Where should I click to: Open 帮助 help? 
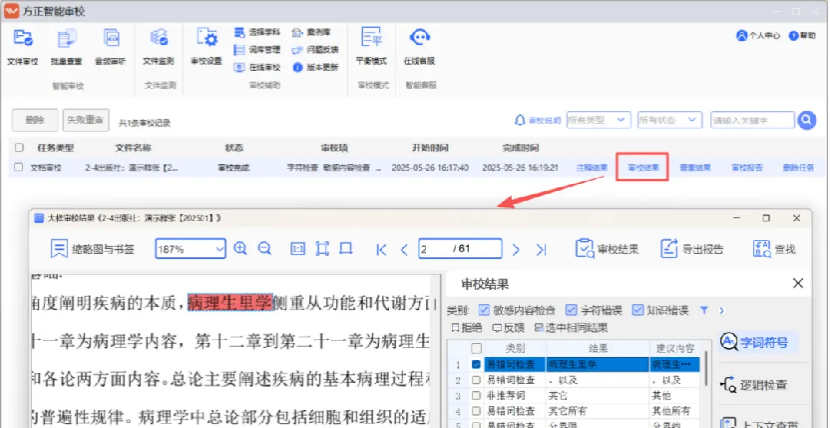(802, 35)
